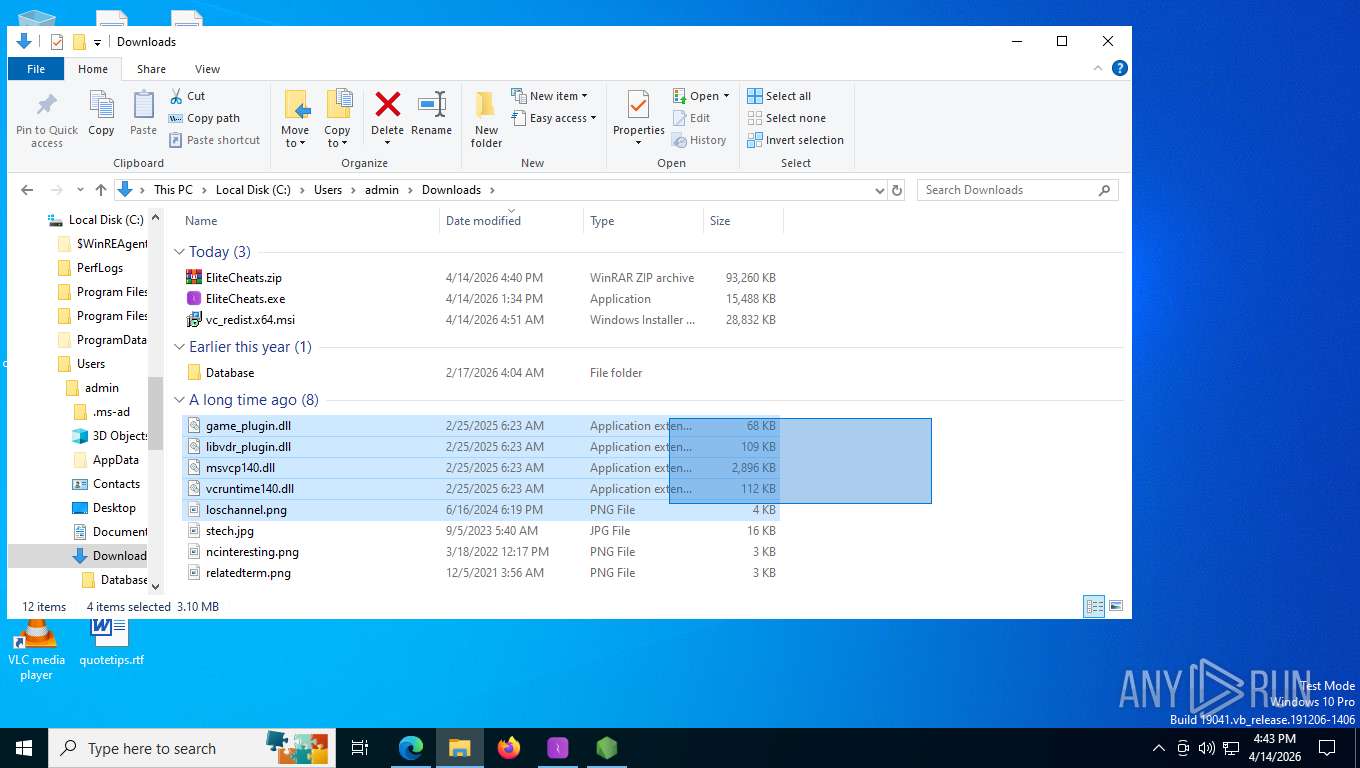This screenshot has width=1360, height=768.
Task: Open the View ribbon tab
Action: point(207,69)
